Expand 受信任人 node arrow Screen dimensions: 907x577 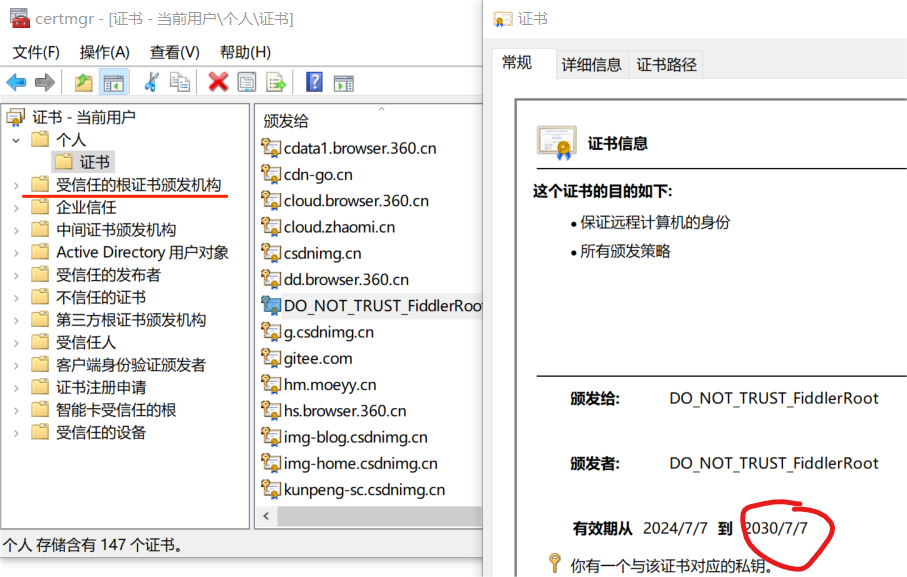pos(16,343)
